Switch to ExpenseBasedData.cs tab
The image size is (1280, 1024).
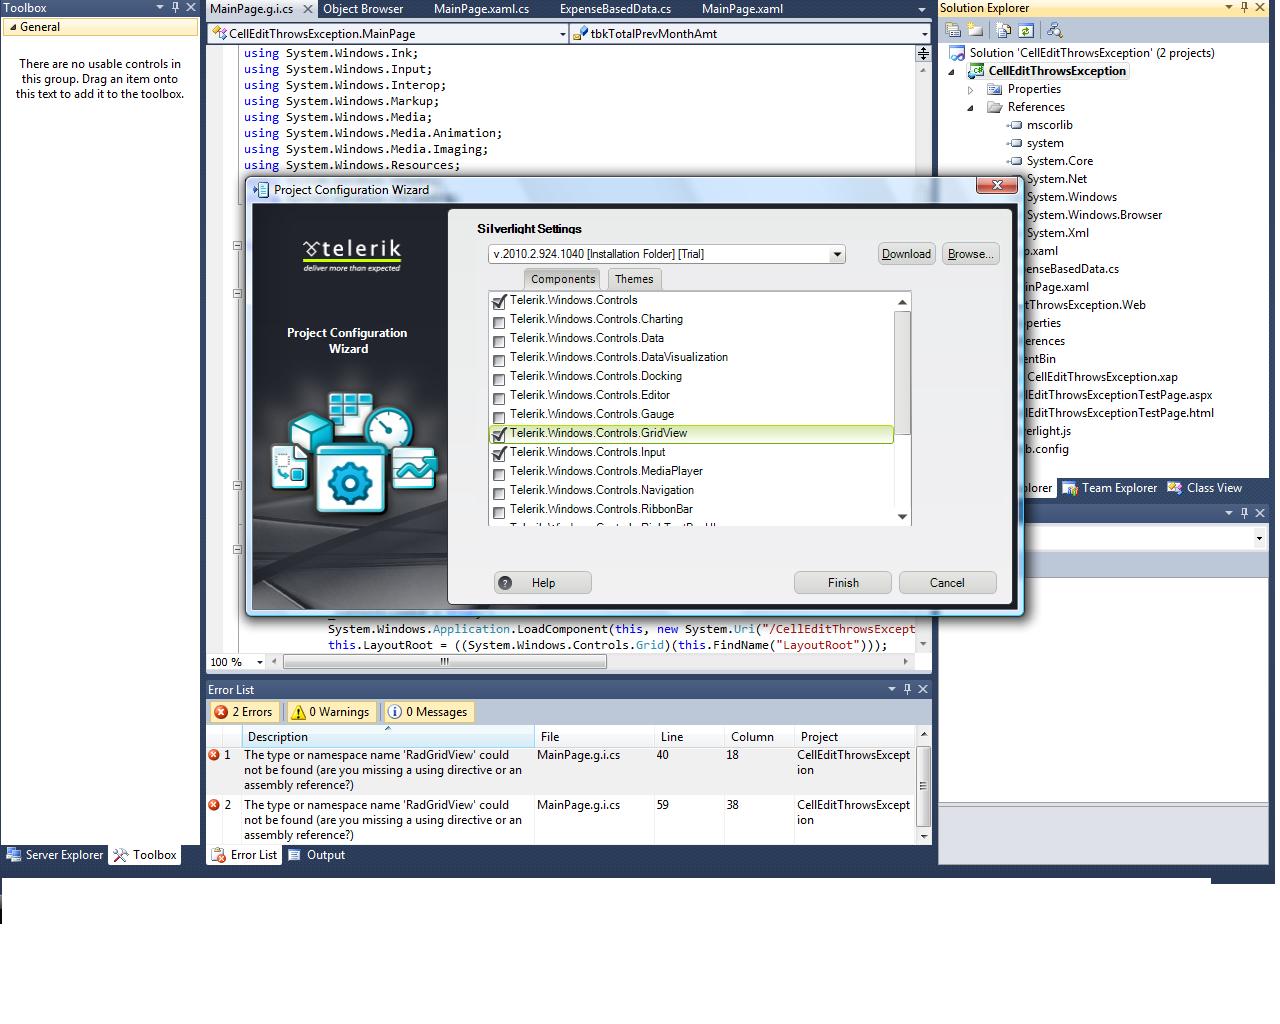pyautogui.click(x=615, y=9)
